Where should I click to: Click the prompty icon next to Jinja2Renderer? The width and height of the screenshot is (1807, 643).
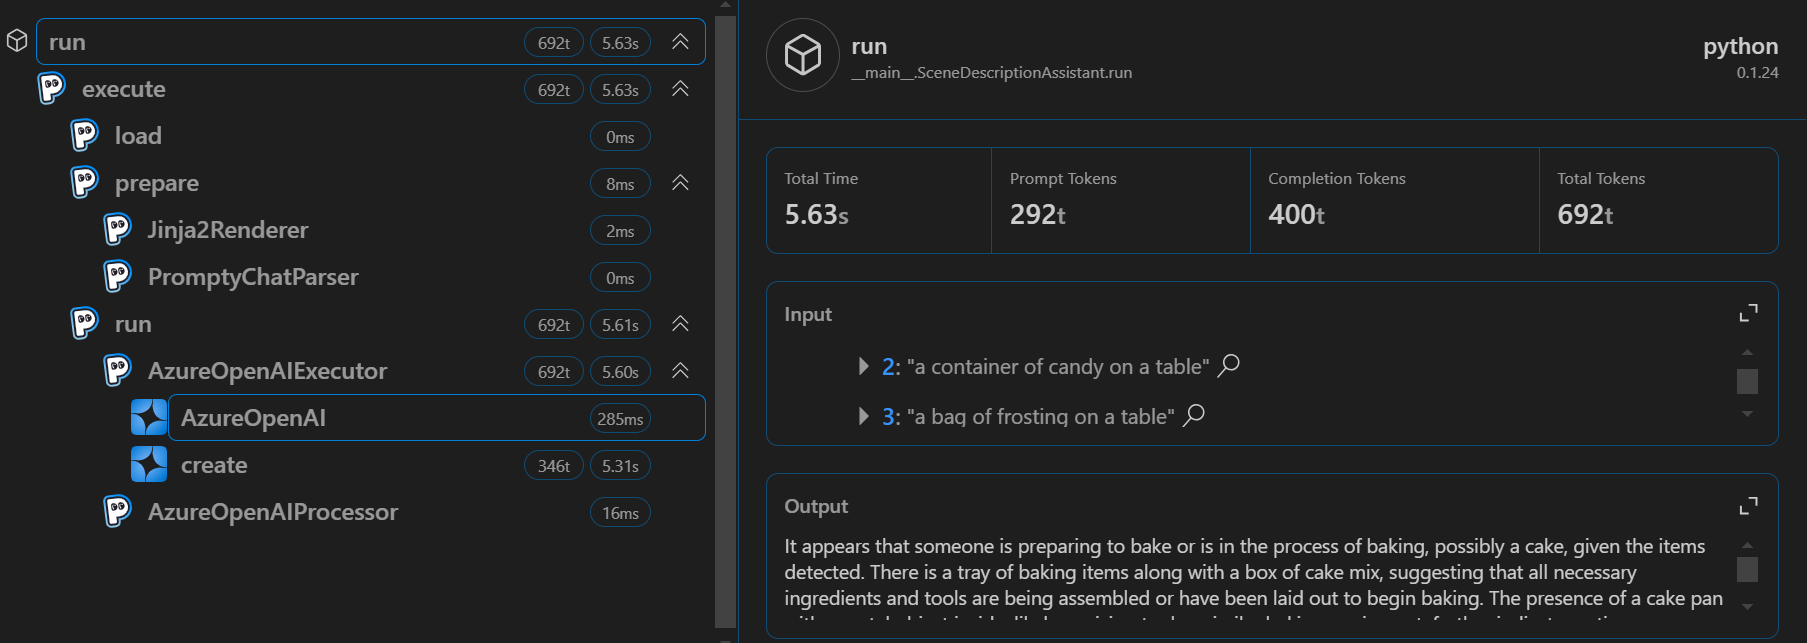[118, 230]
